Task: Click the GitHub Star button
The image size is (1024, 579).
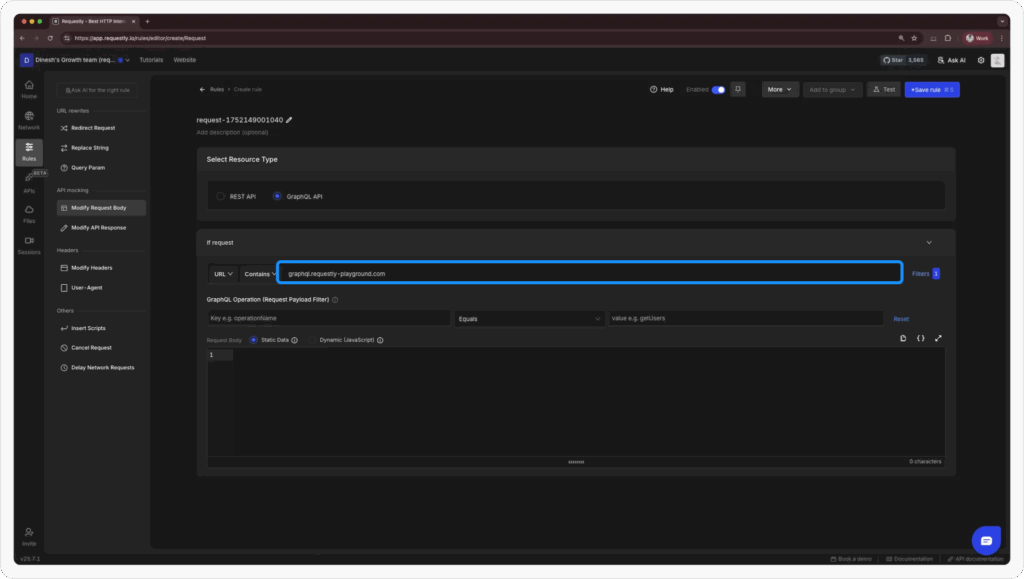Action: click(x=904, y=60)
